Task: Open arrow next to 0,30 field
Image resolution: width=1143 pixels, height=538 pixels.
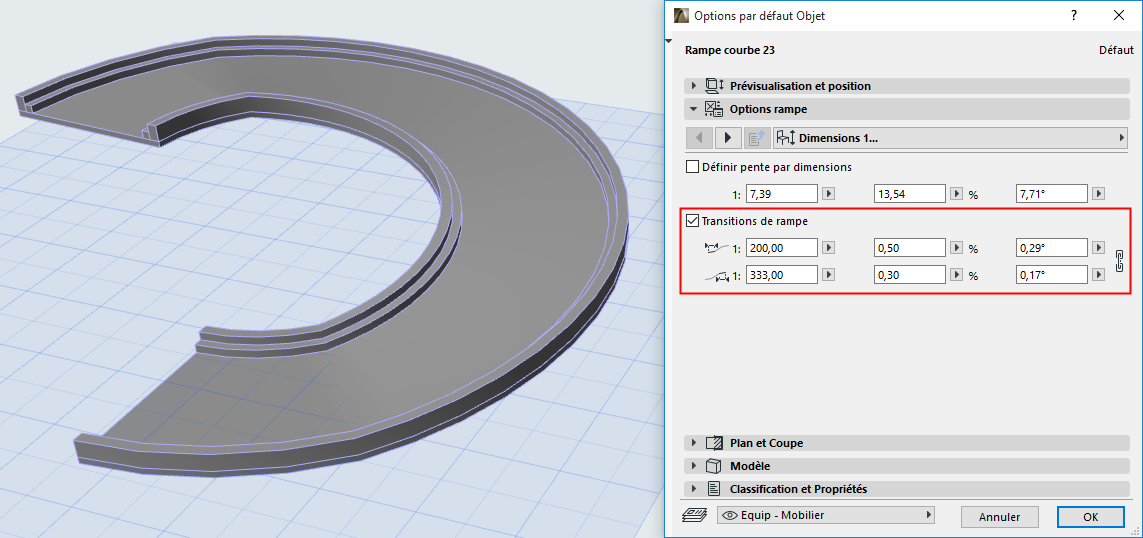Action: [x=956, y=275]
